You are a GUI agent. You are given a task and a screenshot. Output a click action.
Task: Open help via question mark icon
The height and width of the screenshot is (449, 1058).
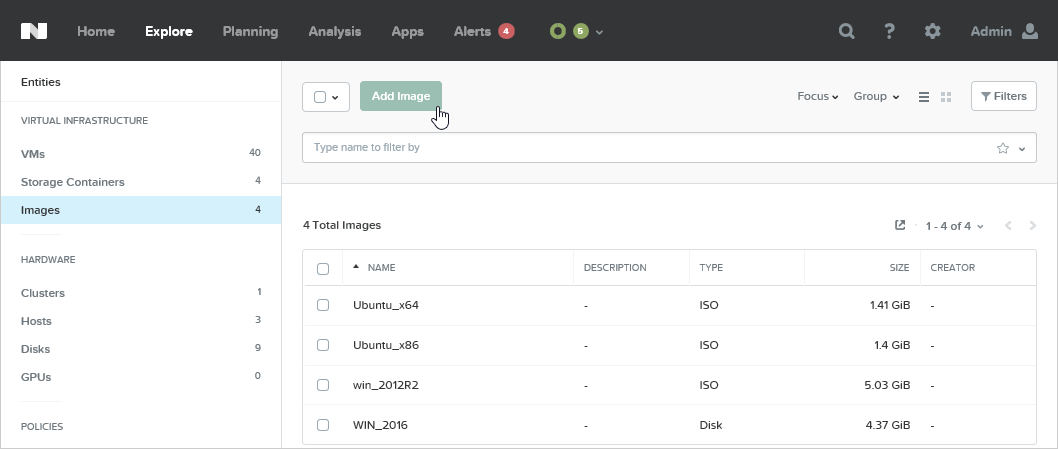pos(889,31)
